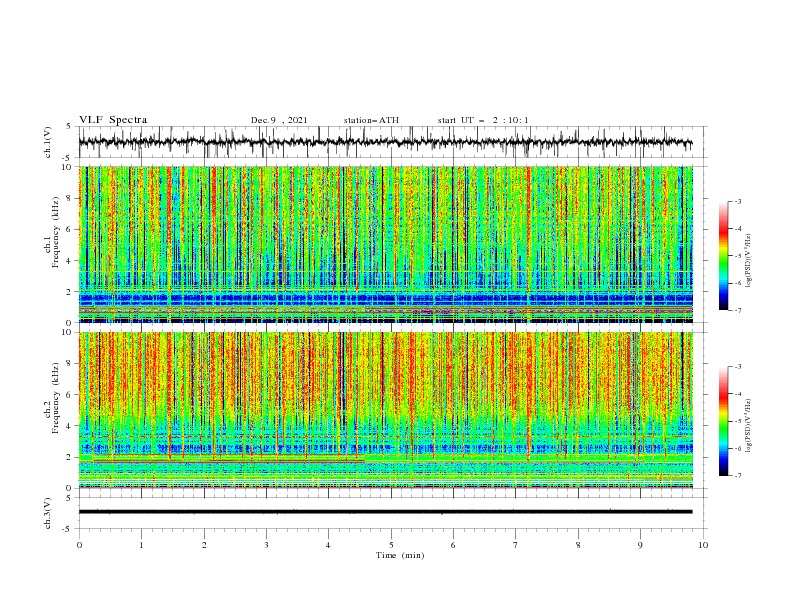Image resolution: width=792 pixels, height=612 pixels.
Task: Click the ch.1(V) waveform trace panel
Action: click(392, 142)
